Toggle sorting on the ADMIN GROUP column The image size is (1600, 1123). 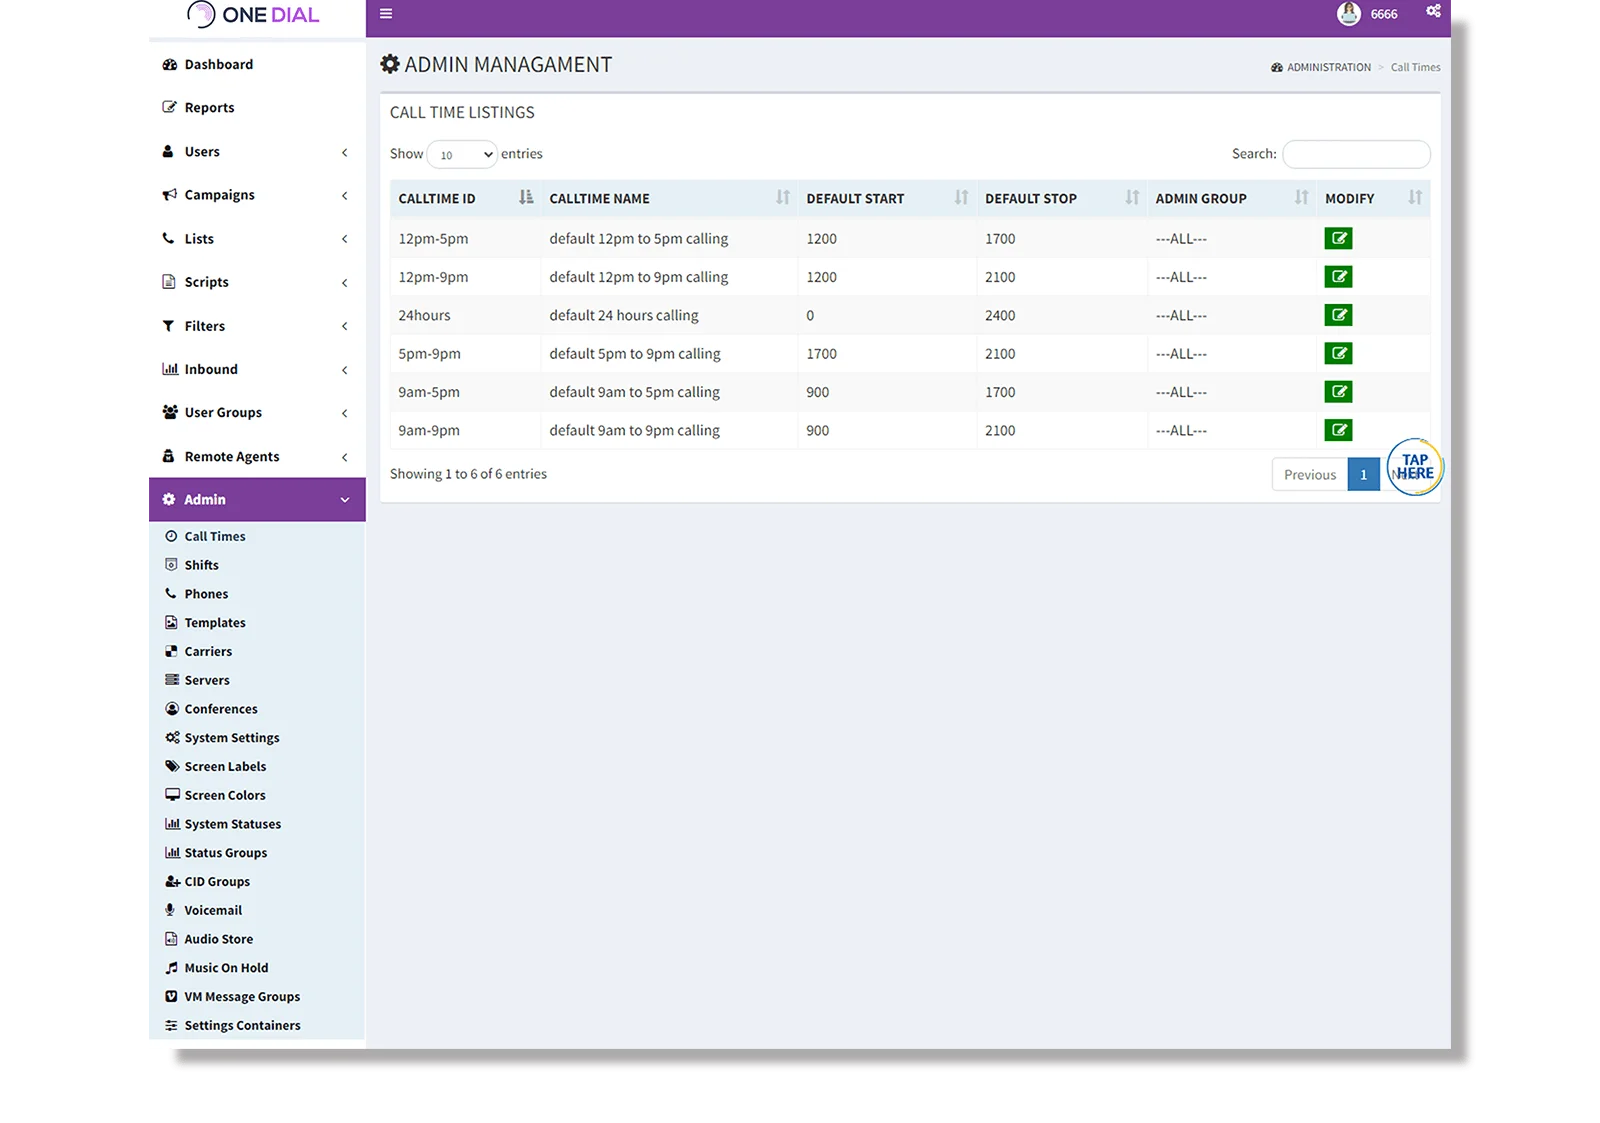point(1301,197)
